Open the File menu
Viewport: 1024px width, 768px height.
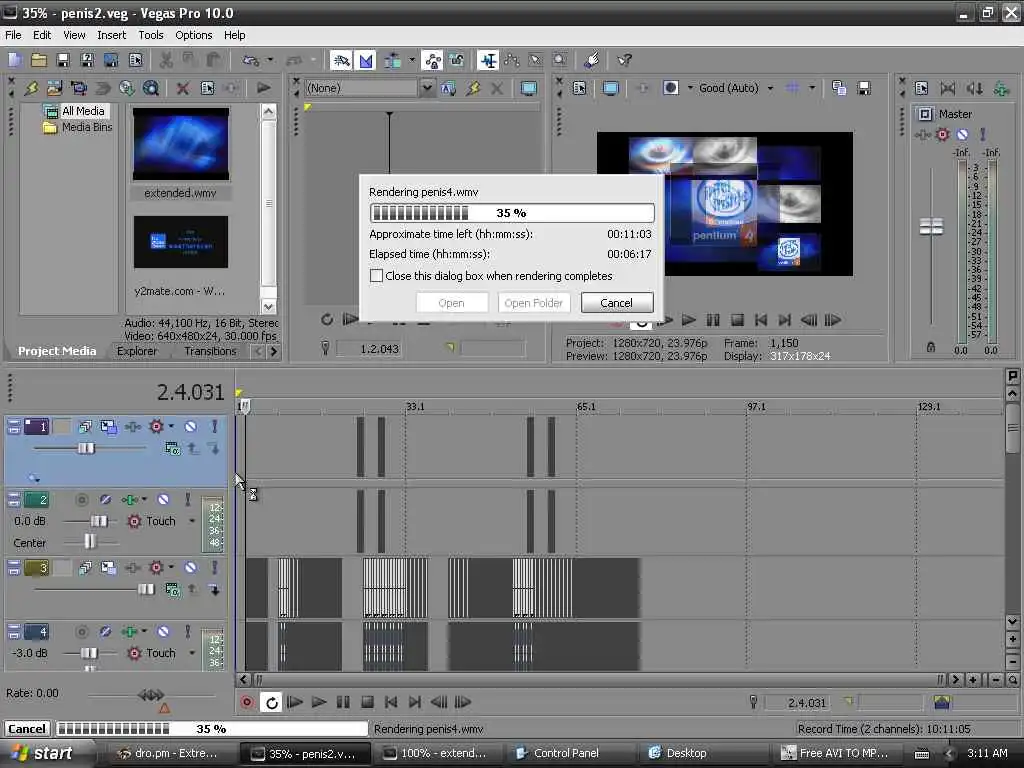[13, 35]
